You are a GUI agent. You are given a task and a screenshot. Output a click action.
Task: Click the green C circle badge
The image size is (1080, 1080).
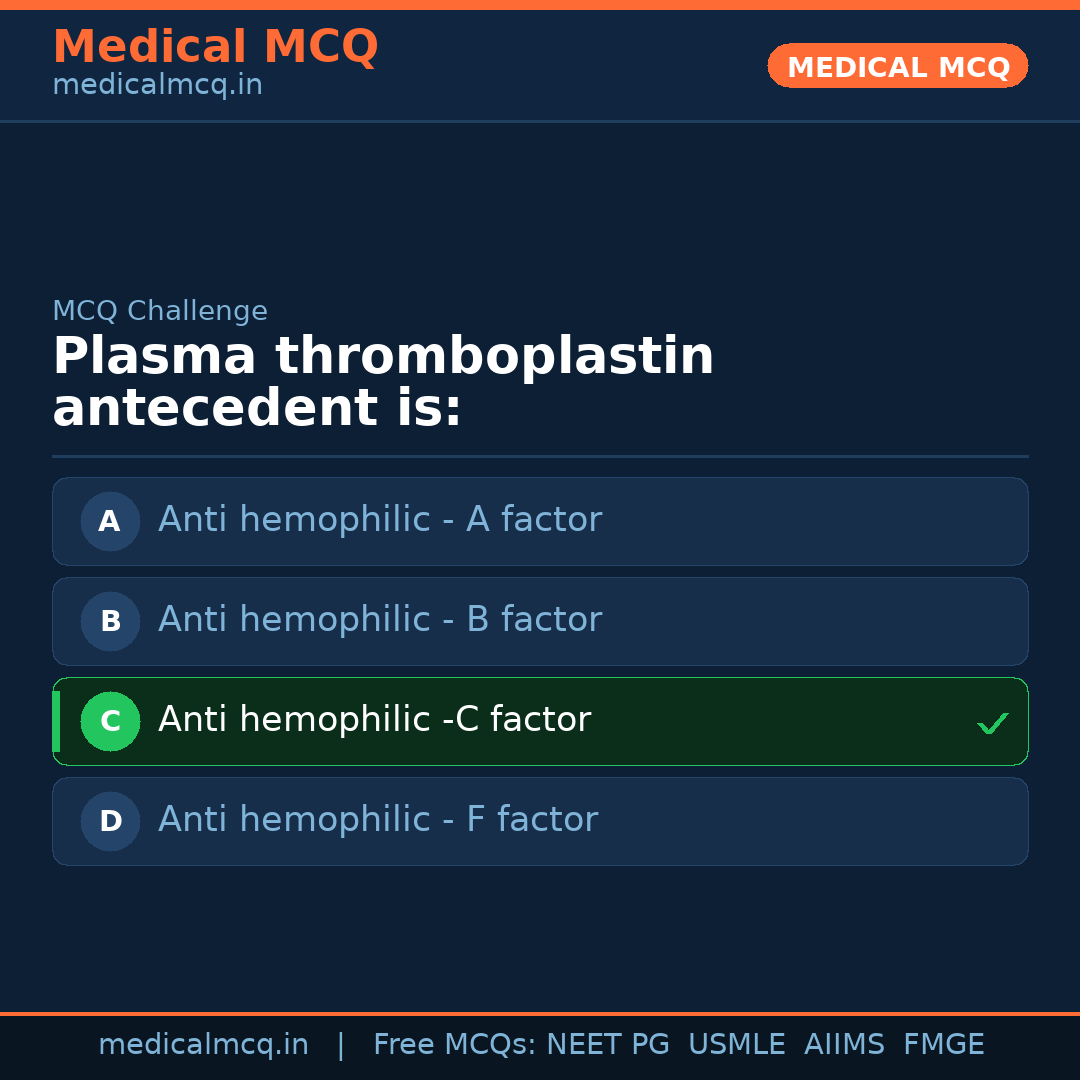coord(110,721)
